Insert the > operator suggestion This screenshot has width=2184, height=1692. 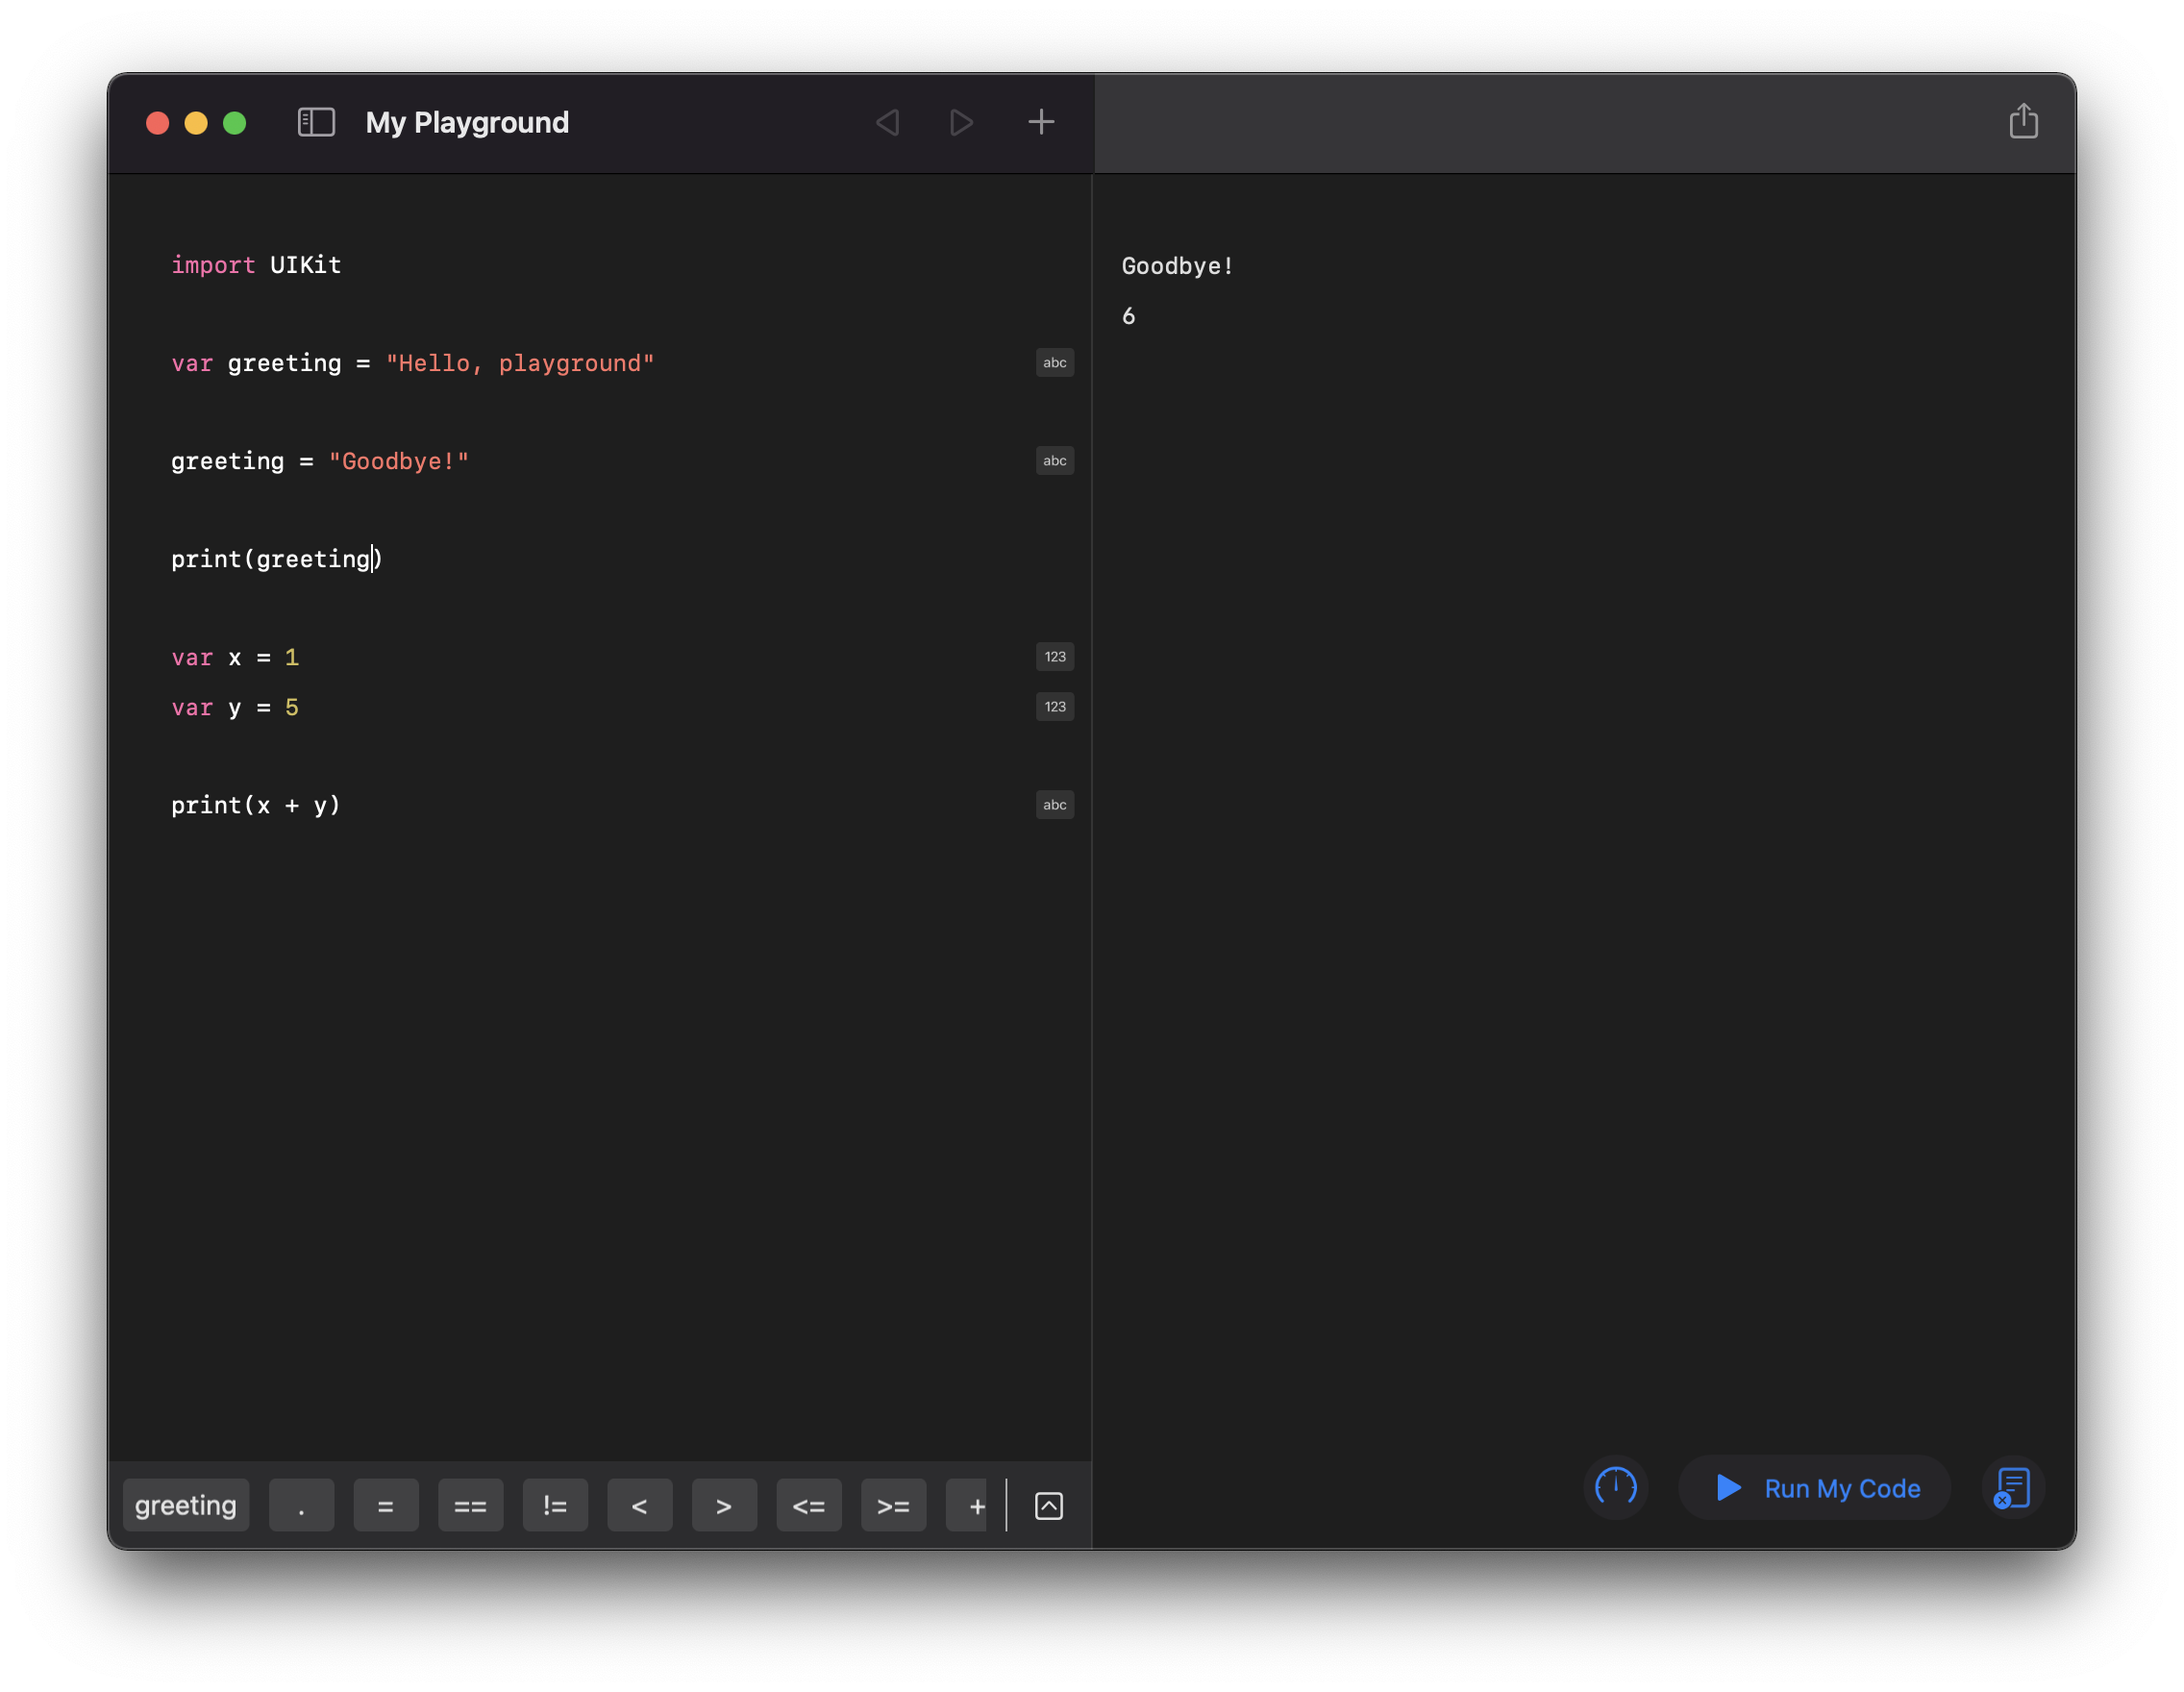click(x=724, y=1505)
